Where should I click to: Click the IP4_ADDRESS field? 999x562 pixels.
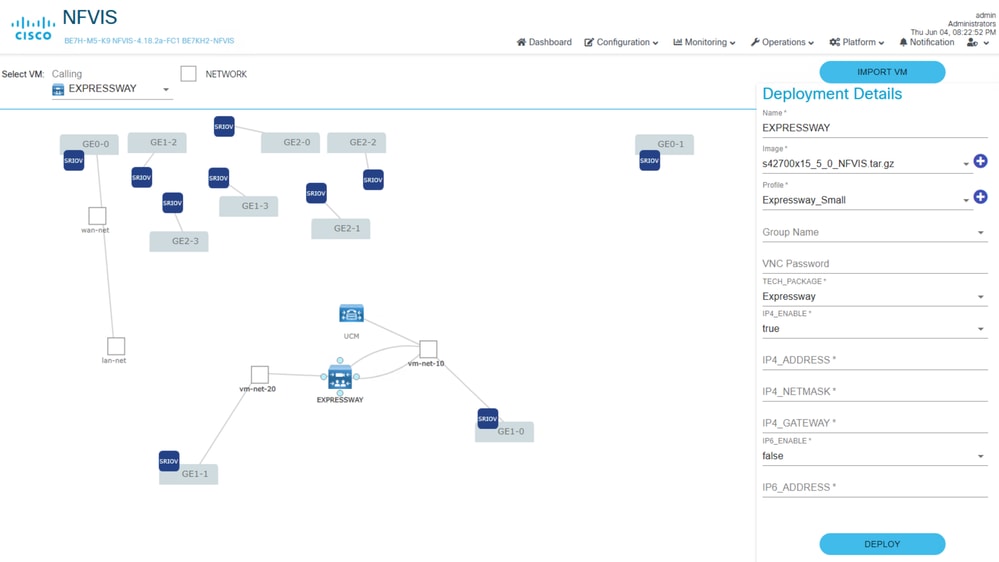tap(875, 360)
